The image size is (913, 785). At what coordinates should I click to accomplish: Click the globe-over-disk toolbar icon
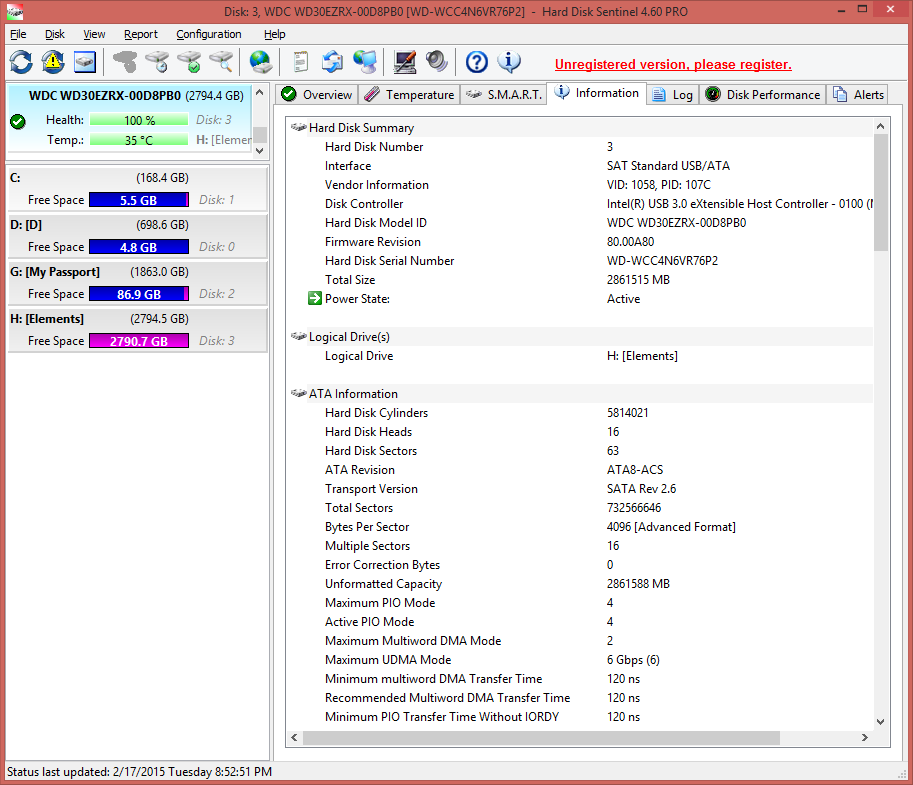tap(260, 62)
